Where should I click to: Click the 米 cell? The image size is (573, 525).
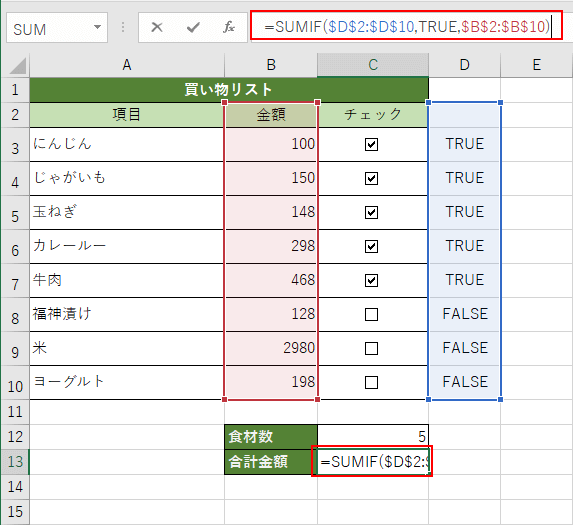tap(127, 349)
